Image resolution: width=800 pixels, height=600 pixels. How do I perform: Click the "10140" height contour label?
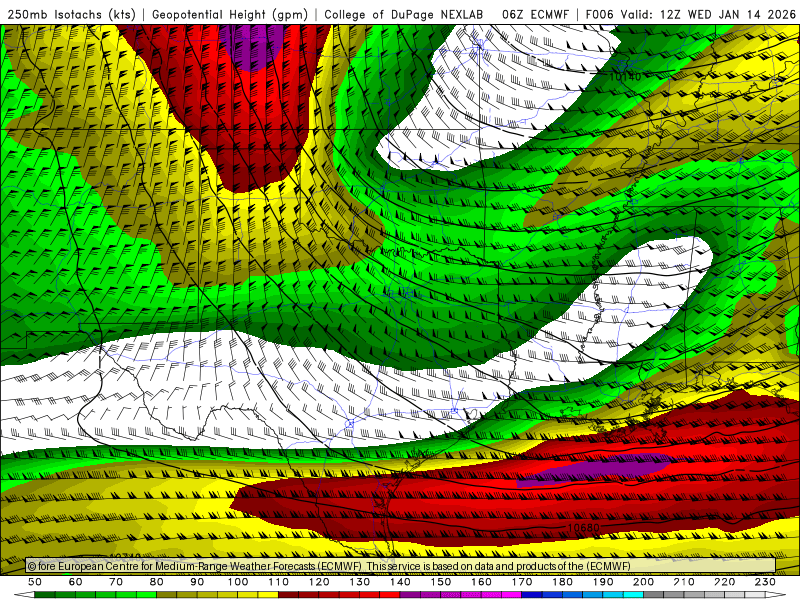tap(626, 77)
